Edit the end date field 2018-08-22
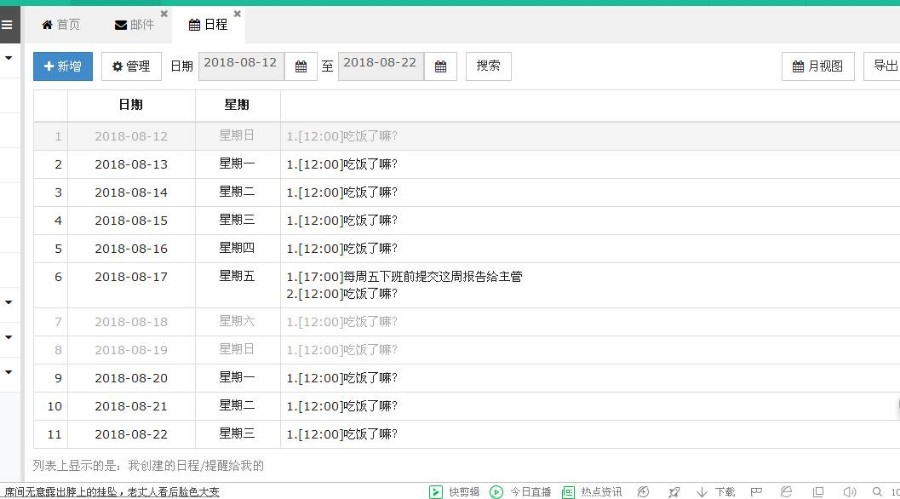Viewport: 900px width, 499px height. [381, 66]
